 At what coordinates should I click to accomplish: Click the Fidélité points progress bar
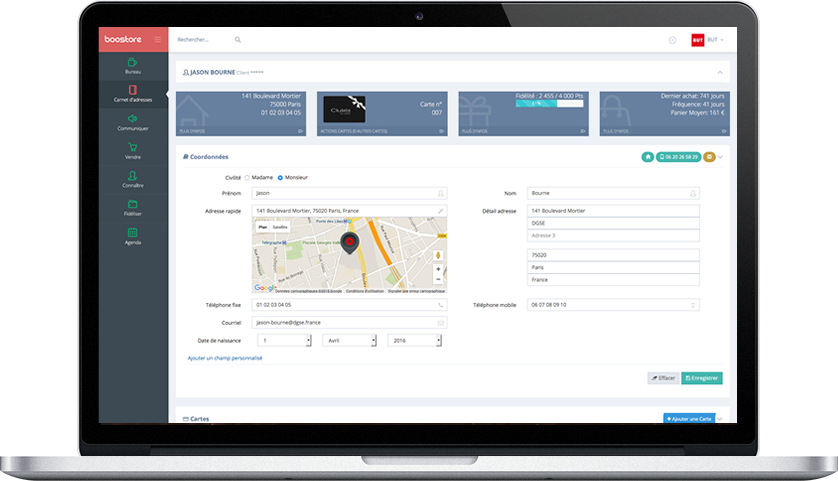click(x=549, y=104)
